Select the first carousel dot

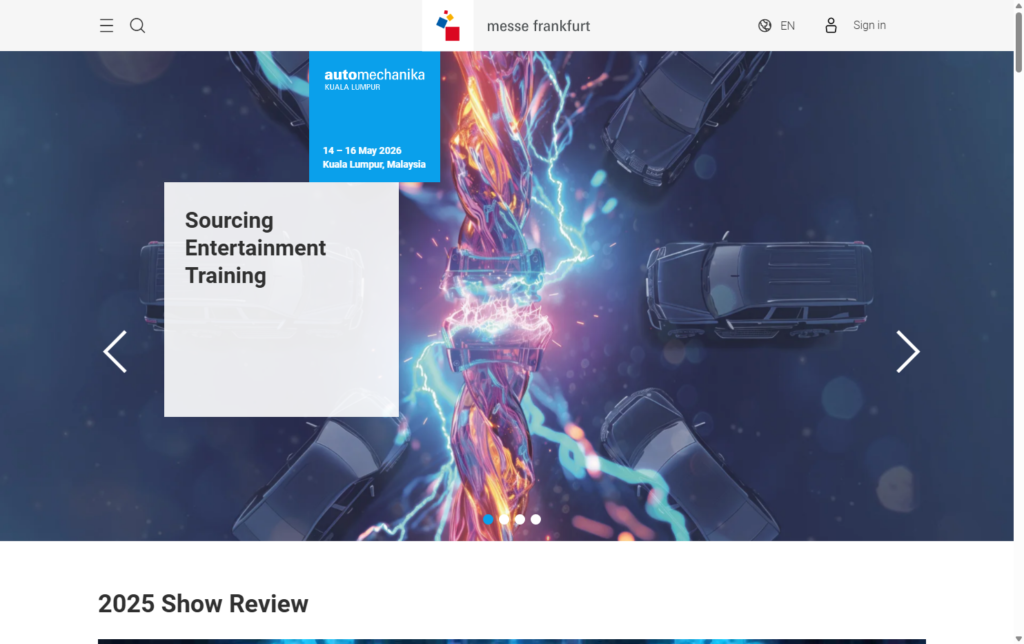click(488, 519)
